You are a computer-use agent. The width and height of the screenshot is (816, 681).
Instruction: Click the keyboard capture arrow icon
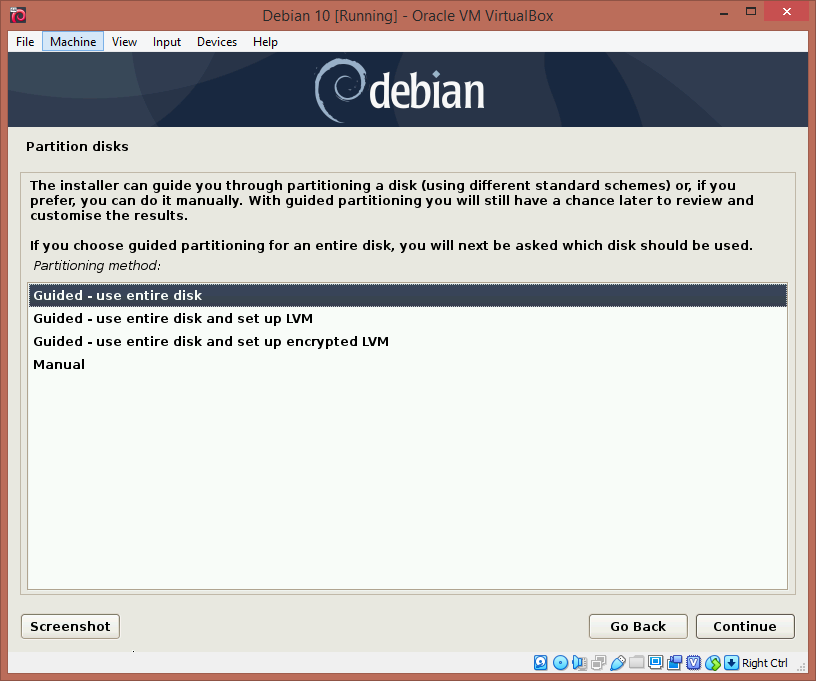click(731, 662)
